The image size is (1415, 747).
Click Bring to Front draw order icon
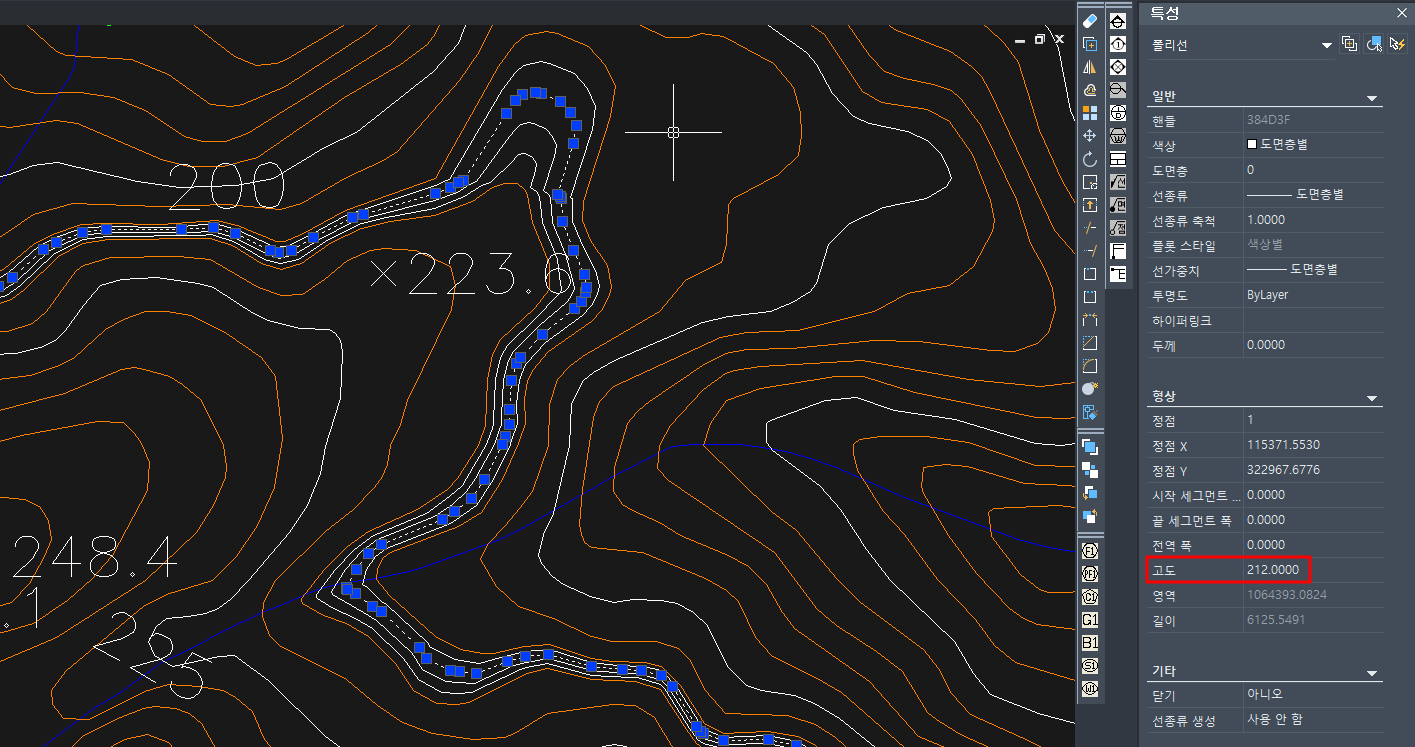point(1090,447)
